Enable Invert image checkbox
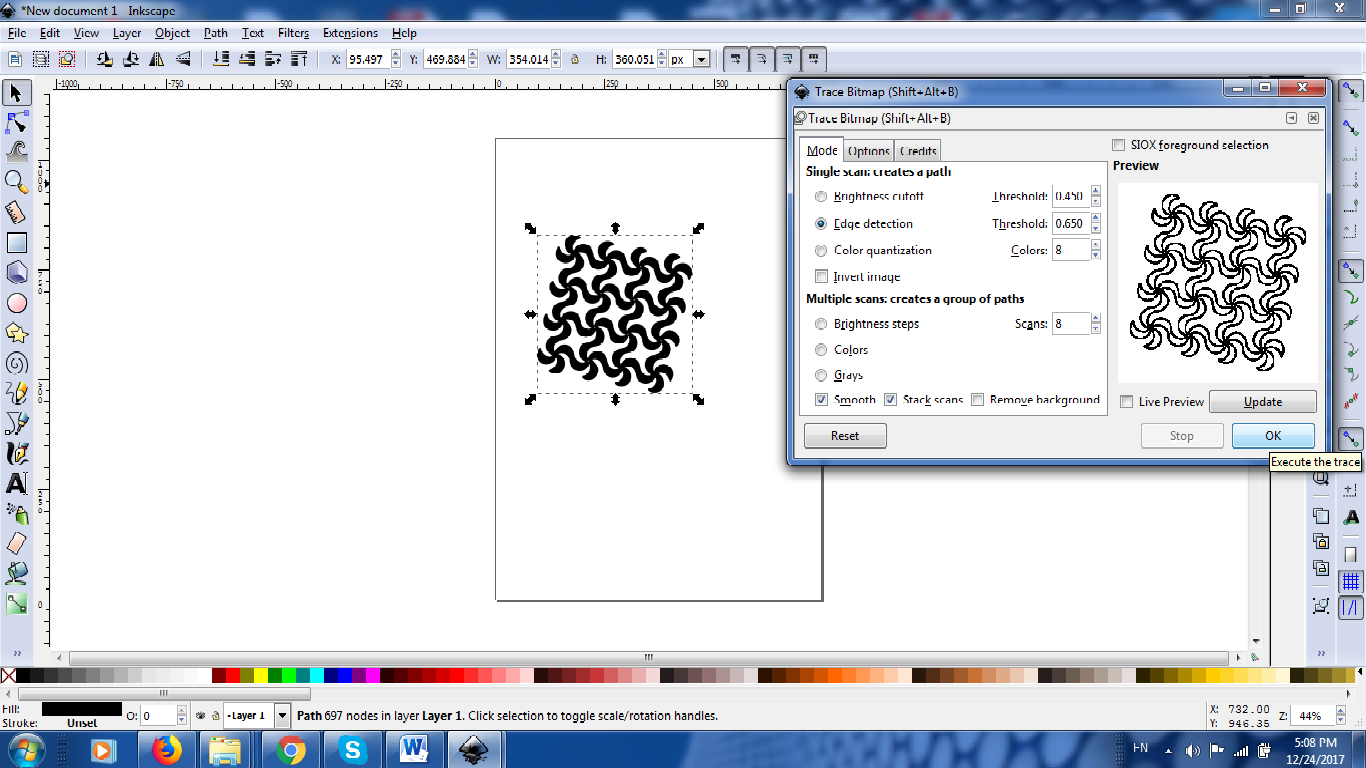This screenshot has height=768, width=1366. tap(821, 277)
